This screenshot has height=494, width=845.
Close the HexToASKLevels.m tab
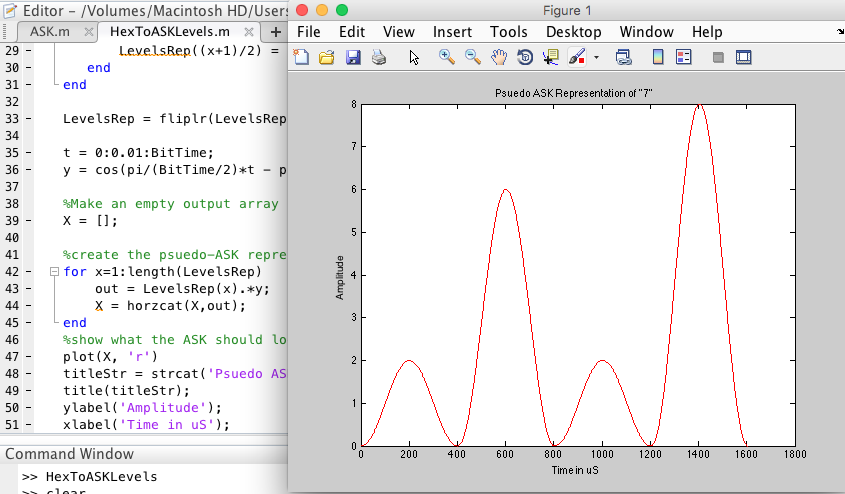pyautogui.click(x=249, y=32)
